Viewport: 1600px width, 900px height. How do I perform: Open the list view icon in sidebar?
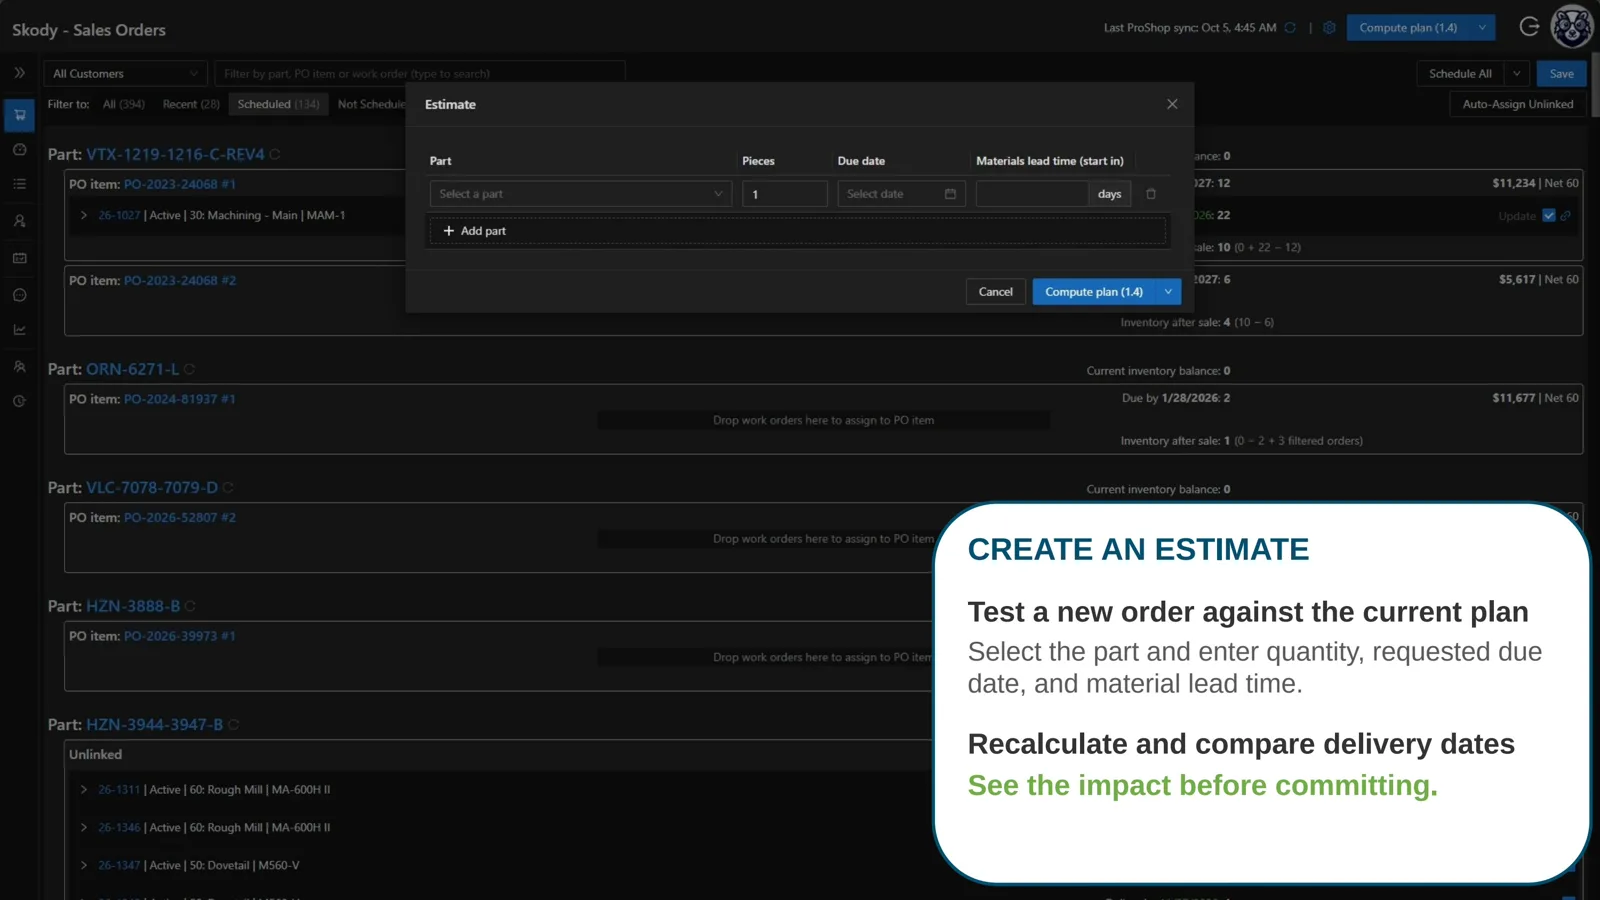tap(19, 184)
